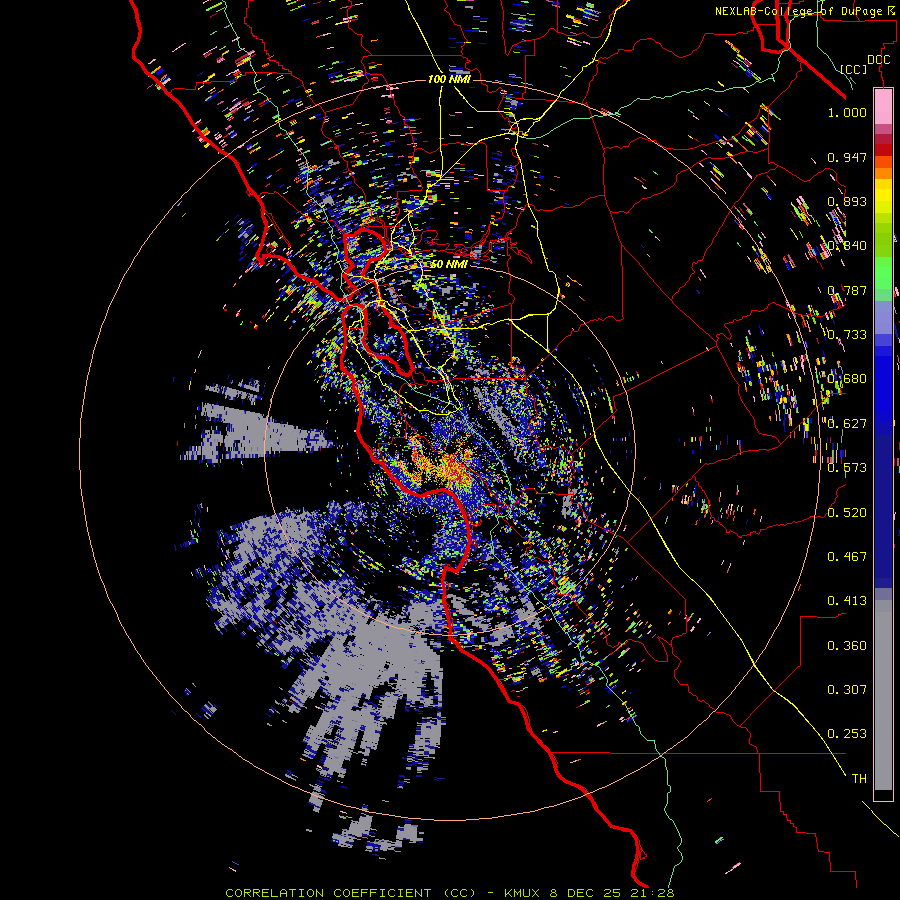
Task: Click the 0.520 scale value
Action: tap(847, 512)
